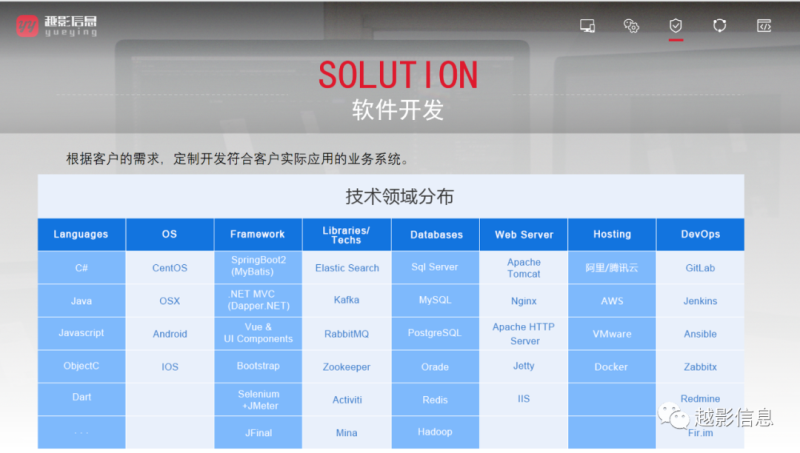Click the SOLUTION heading

(398, 75)
